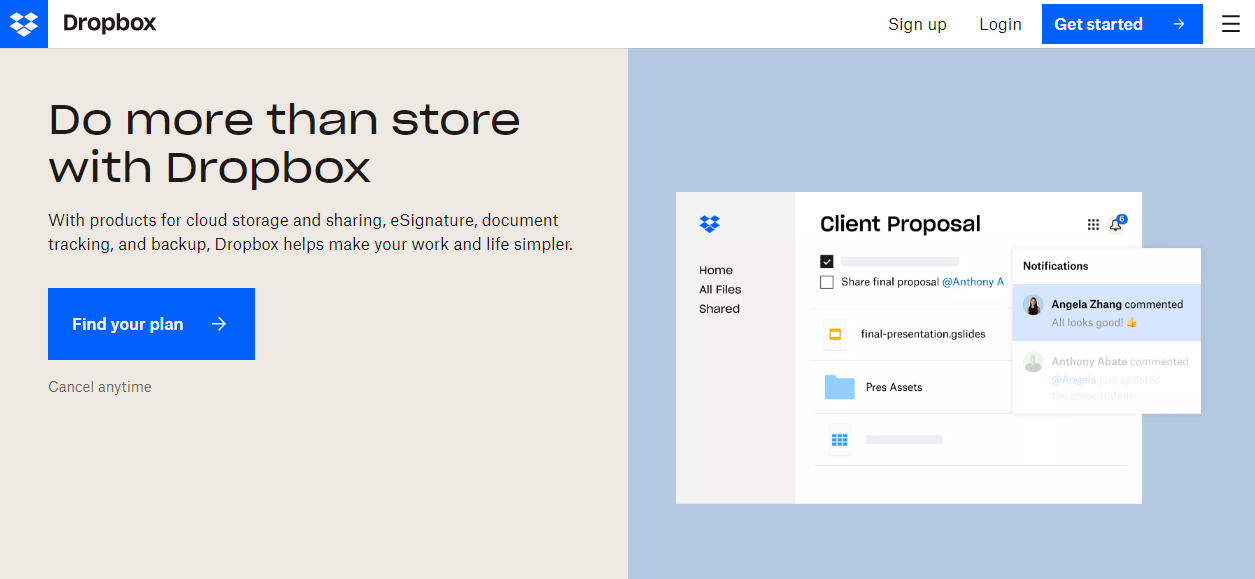Click the Dropbox wordmark in header
Screen dimensions: 1255x579
[x=109, y=23]
